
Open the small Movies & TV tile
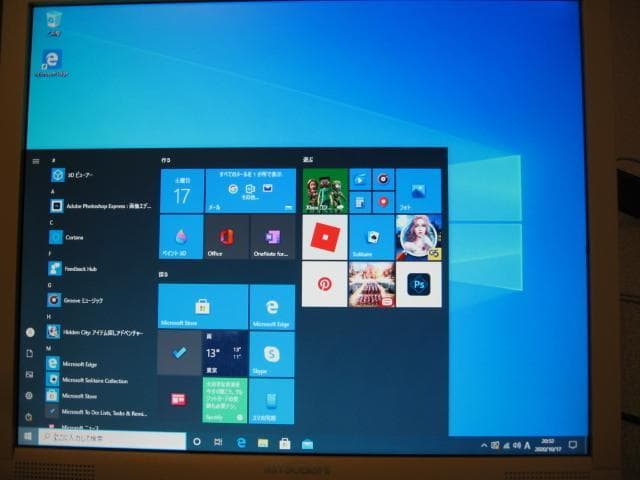pyautogui.click(x=360, y=179)
